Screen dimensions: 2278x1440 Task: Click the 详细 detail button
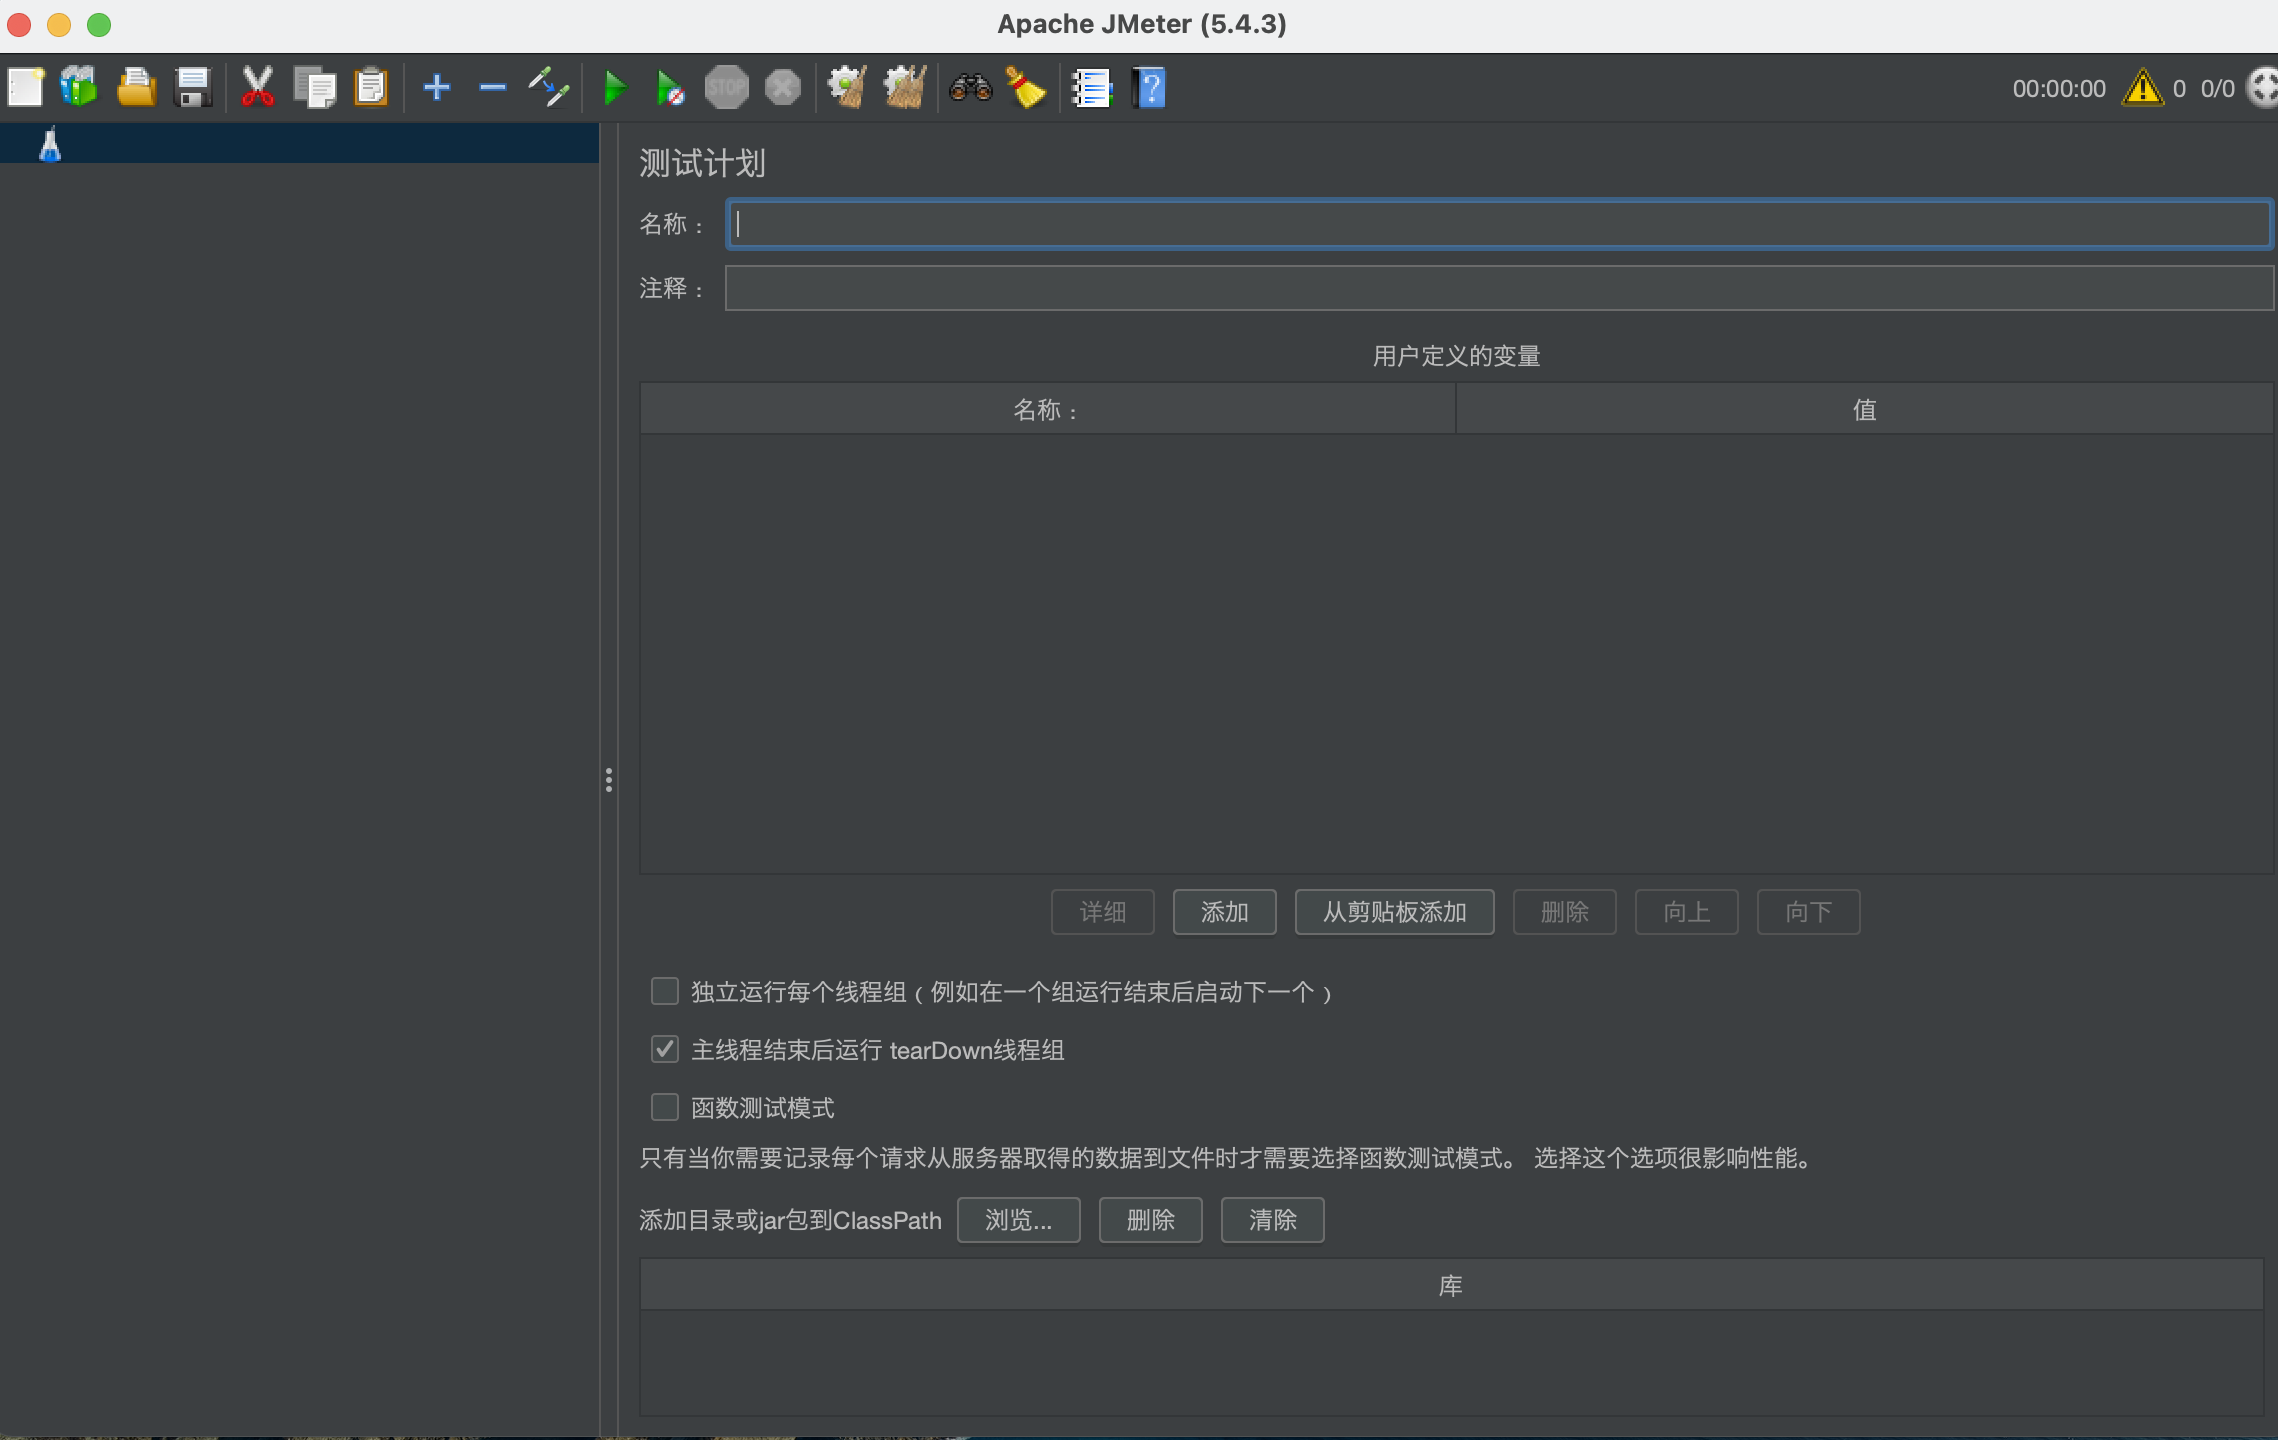tap(1102, 912)
